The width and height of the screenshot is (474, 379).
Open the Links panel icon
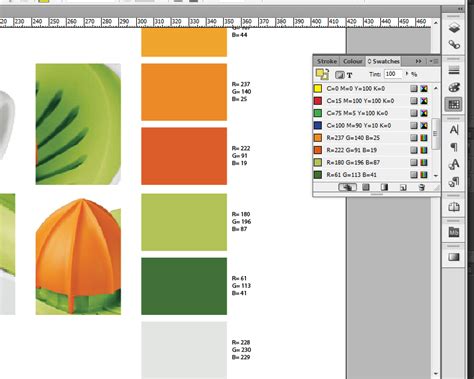pyautogui.click(x=454, y=45)
